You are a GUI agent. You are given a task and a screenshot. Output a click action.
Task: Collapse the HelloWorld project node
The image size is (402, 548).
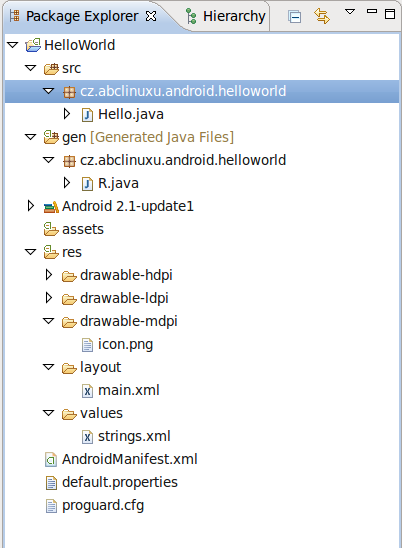tap(13, 45)
